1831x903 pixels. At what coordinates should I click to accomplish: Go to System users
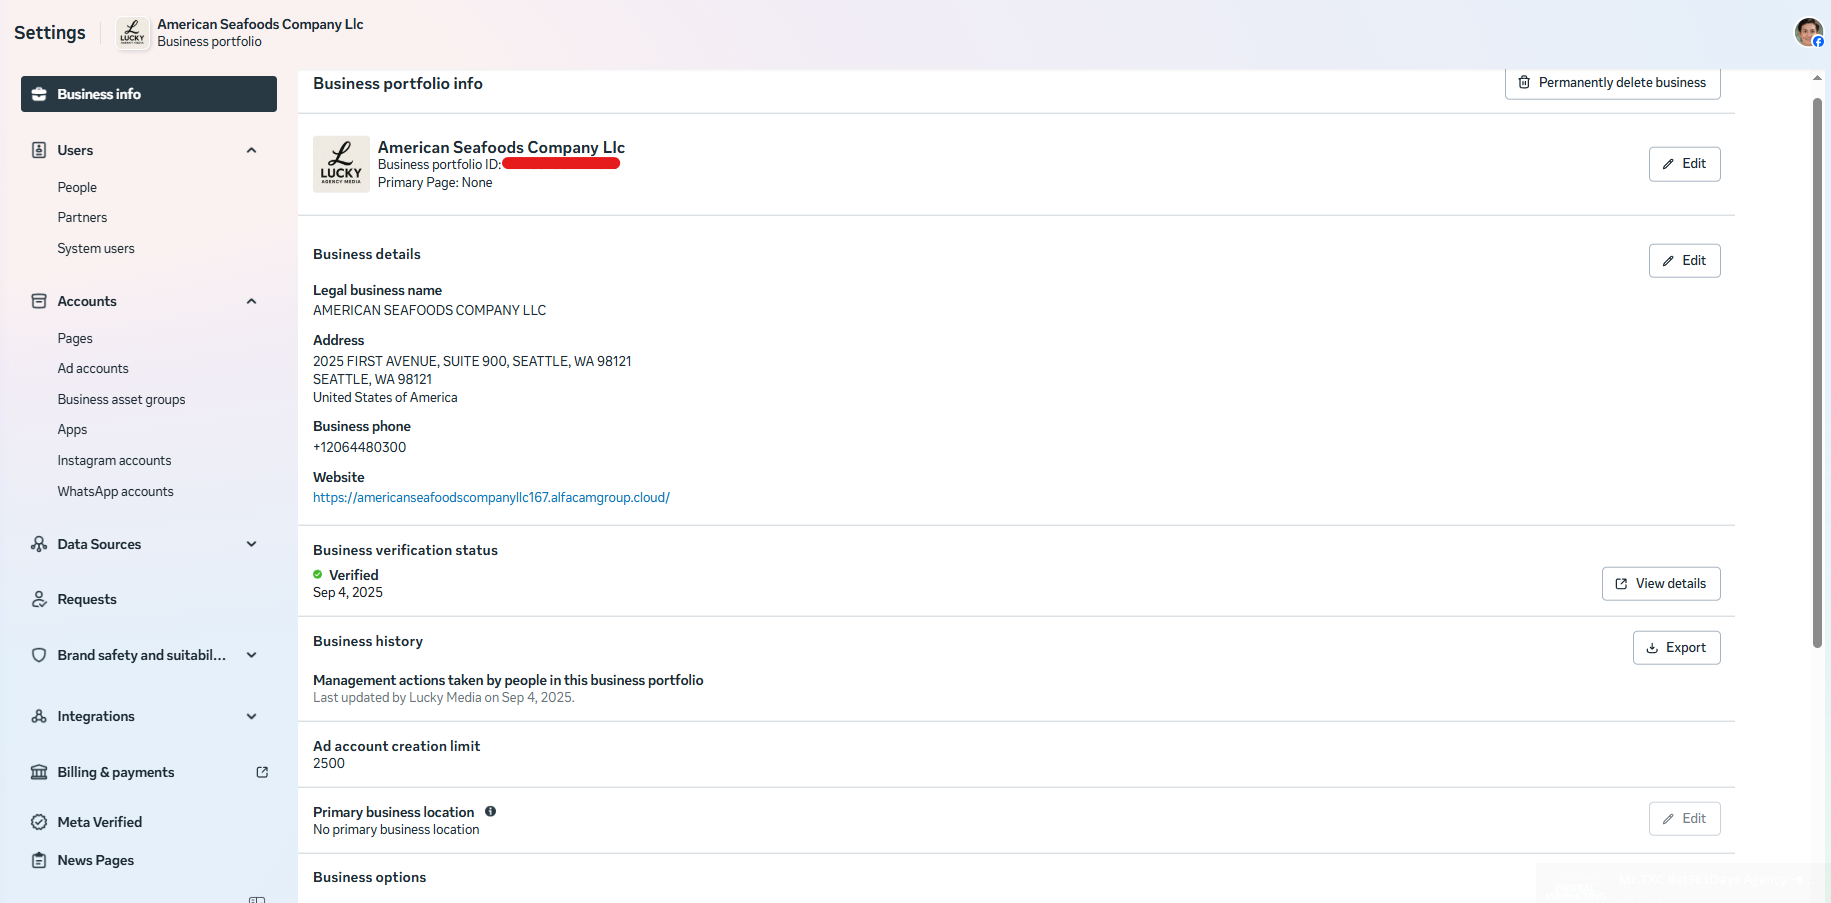[96, 248]
